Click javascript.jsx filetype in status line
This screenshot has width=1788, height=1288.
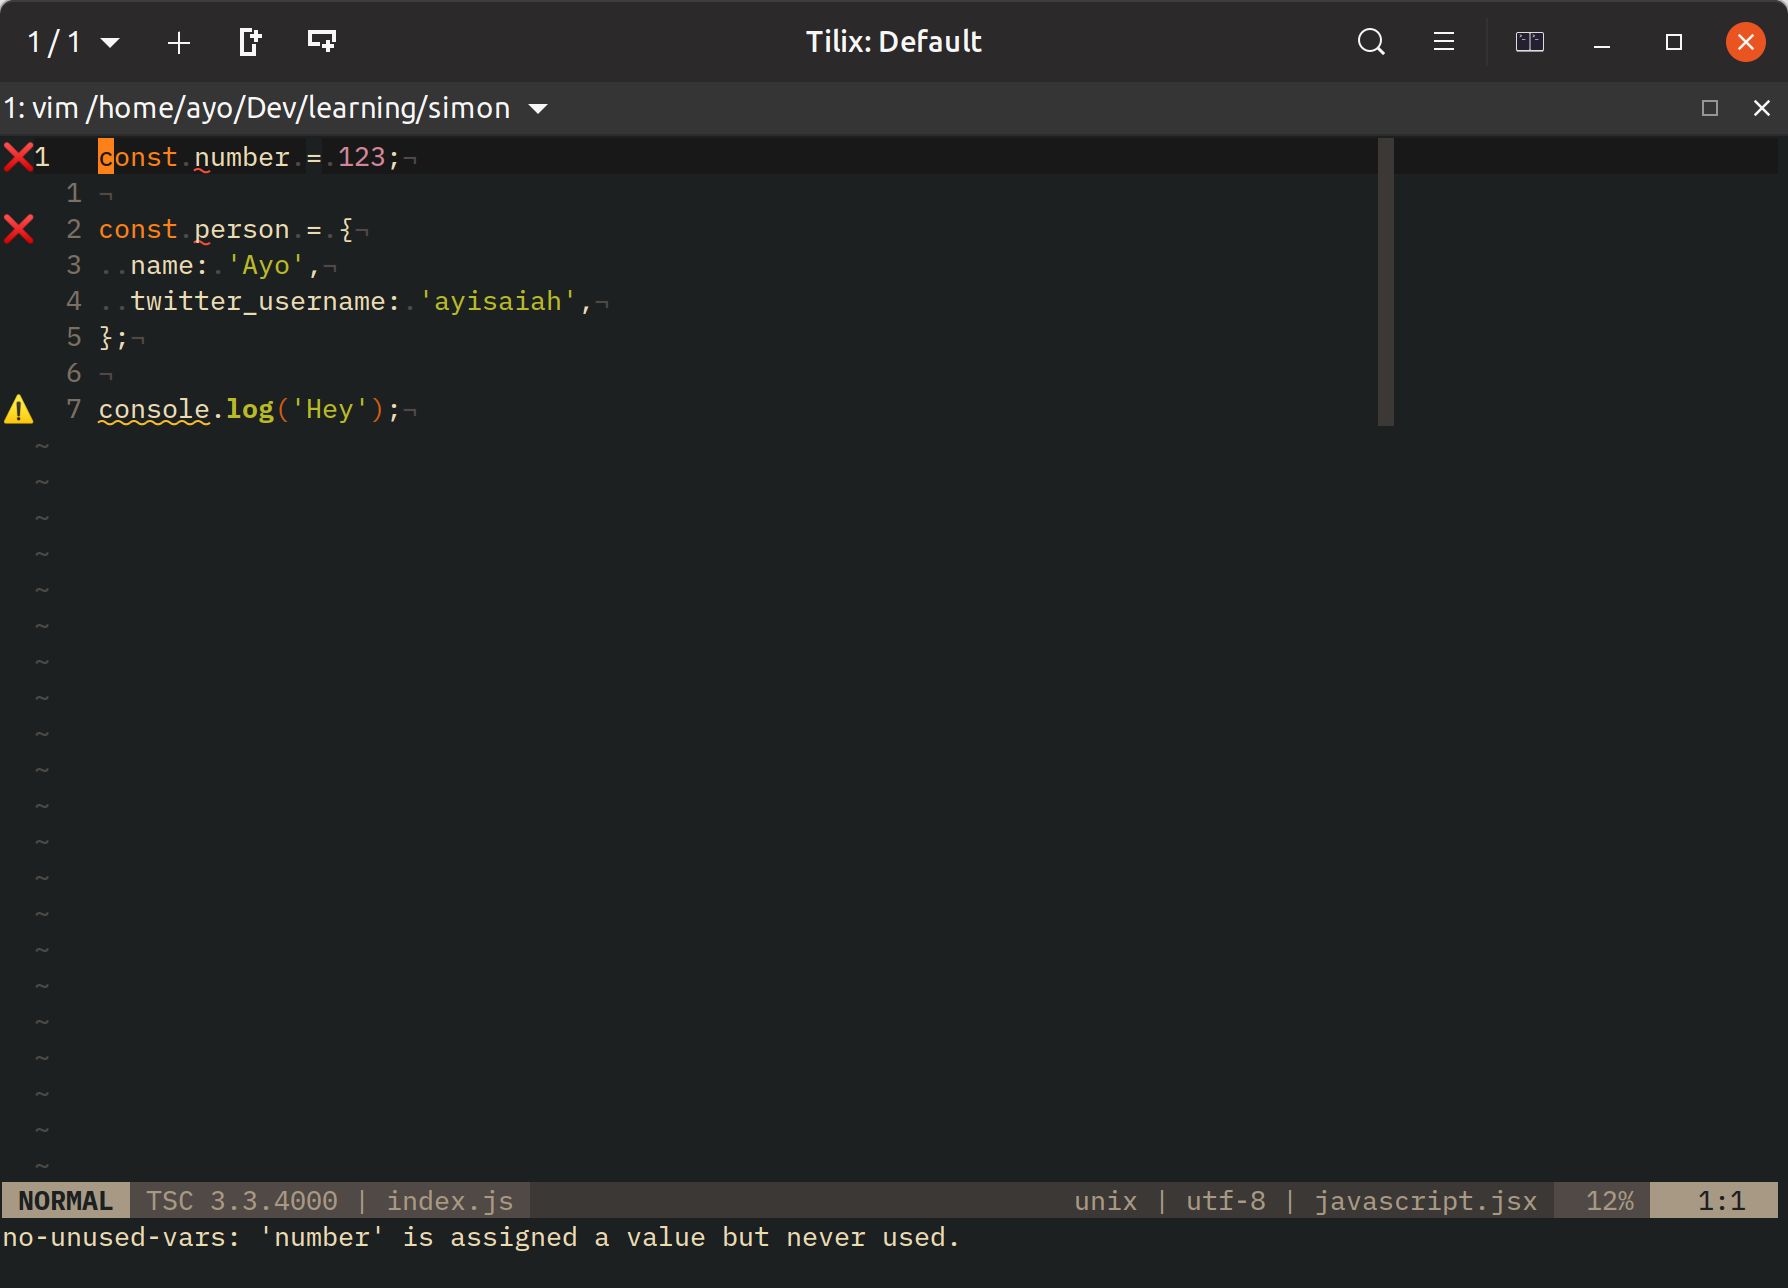[1425, 1200]
